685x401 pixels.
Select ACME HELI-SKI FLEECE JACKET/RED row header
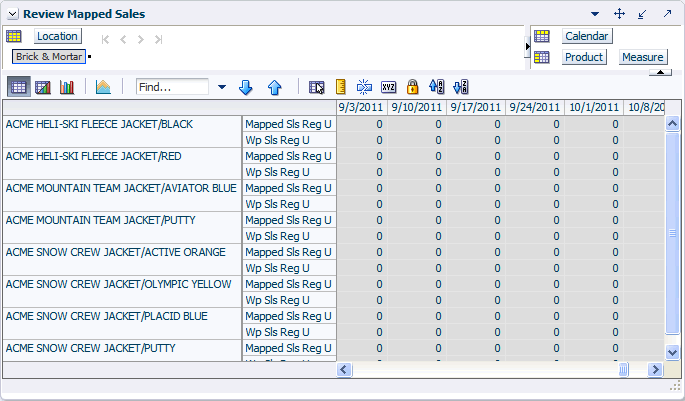point(122,164)
